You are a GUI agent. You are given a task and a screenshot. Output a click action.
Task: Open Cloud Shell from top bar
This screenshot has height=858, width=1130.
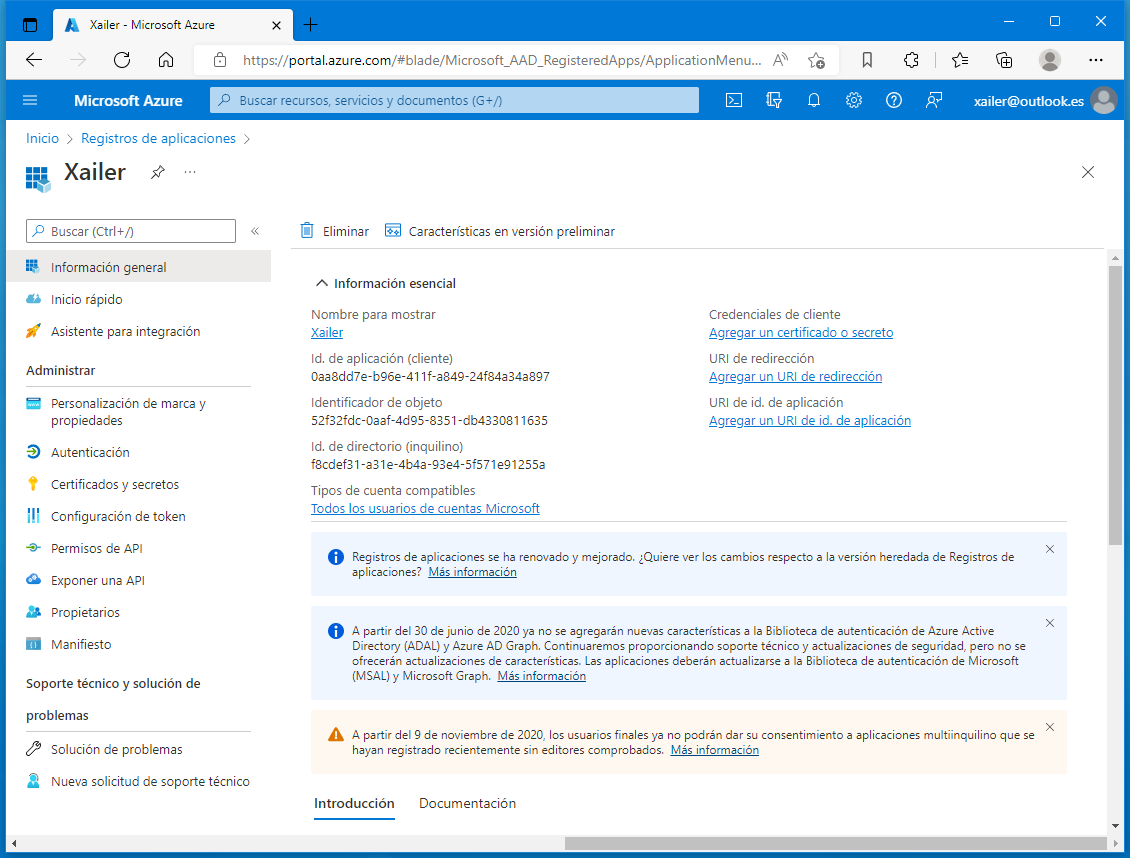tap(734, 100)
